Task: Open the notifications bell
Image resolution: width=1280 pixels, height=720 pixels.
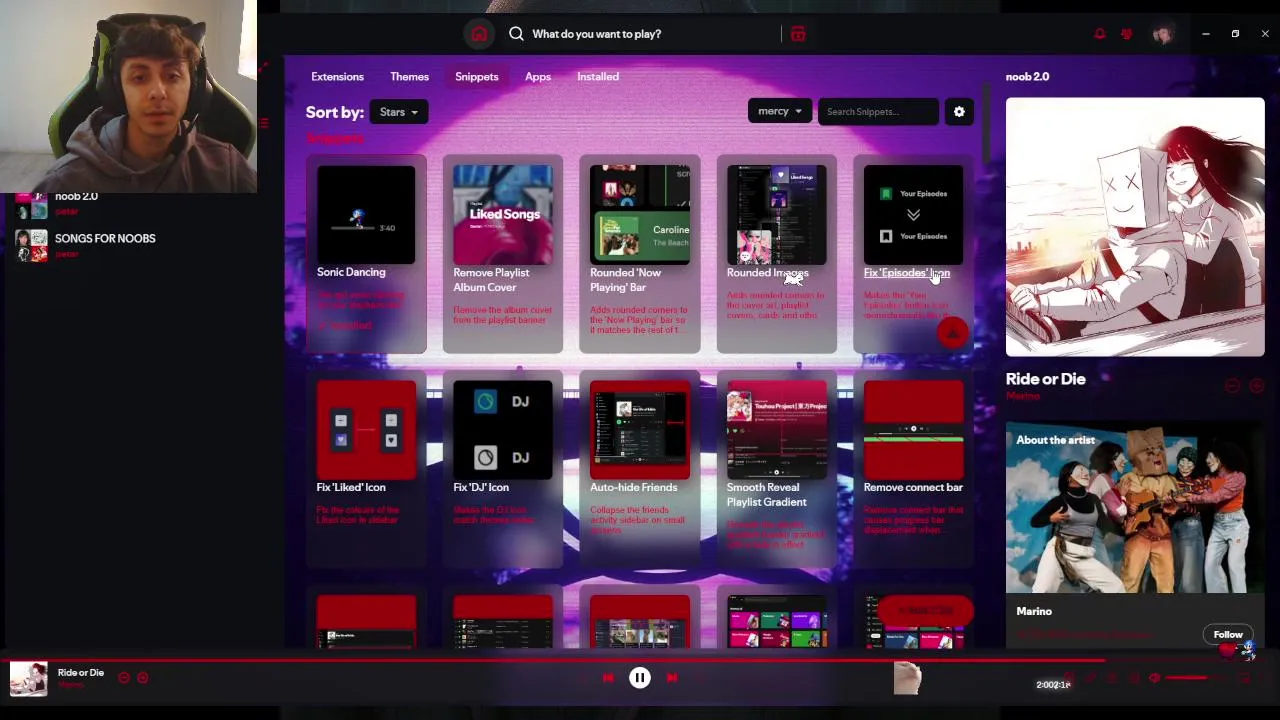Action: [x=1099, y=34]
